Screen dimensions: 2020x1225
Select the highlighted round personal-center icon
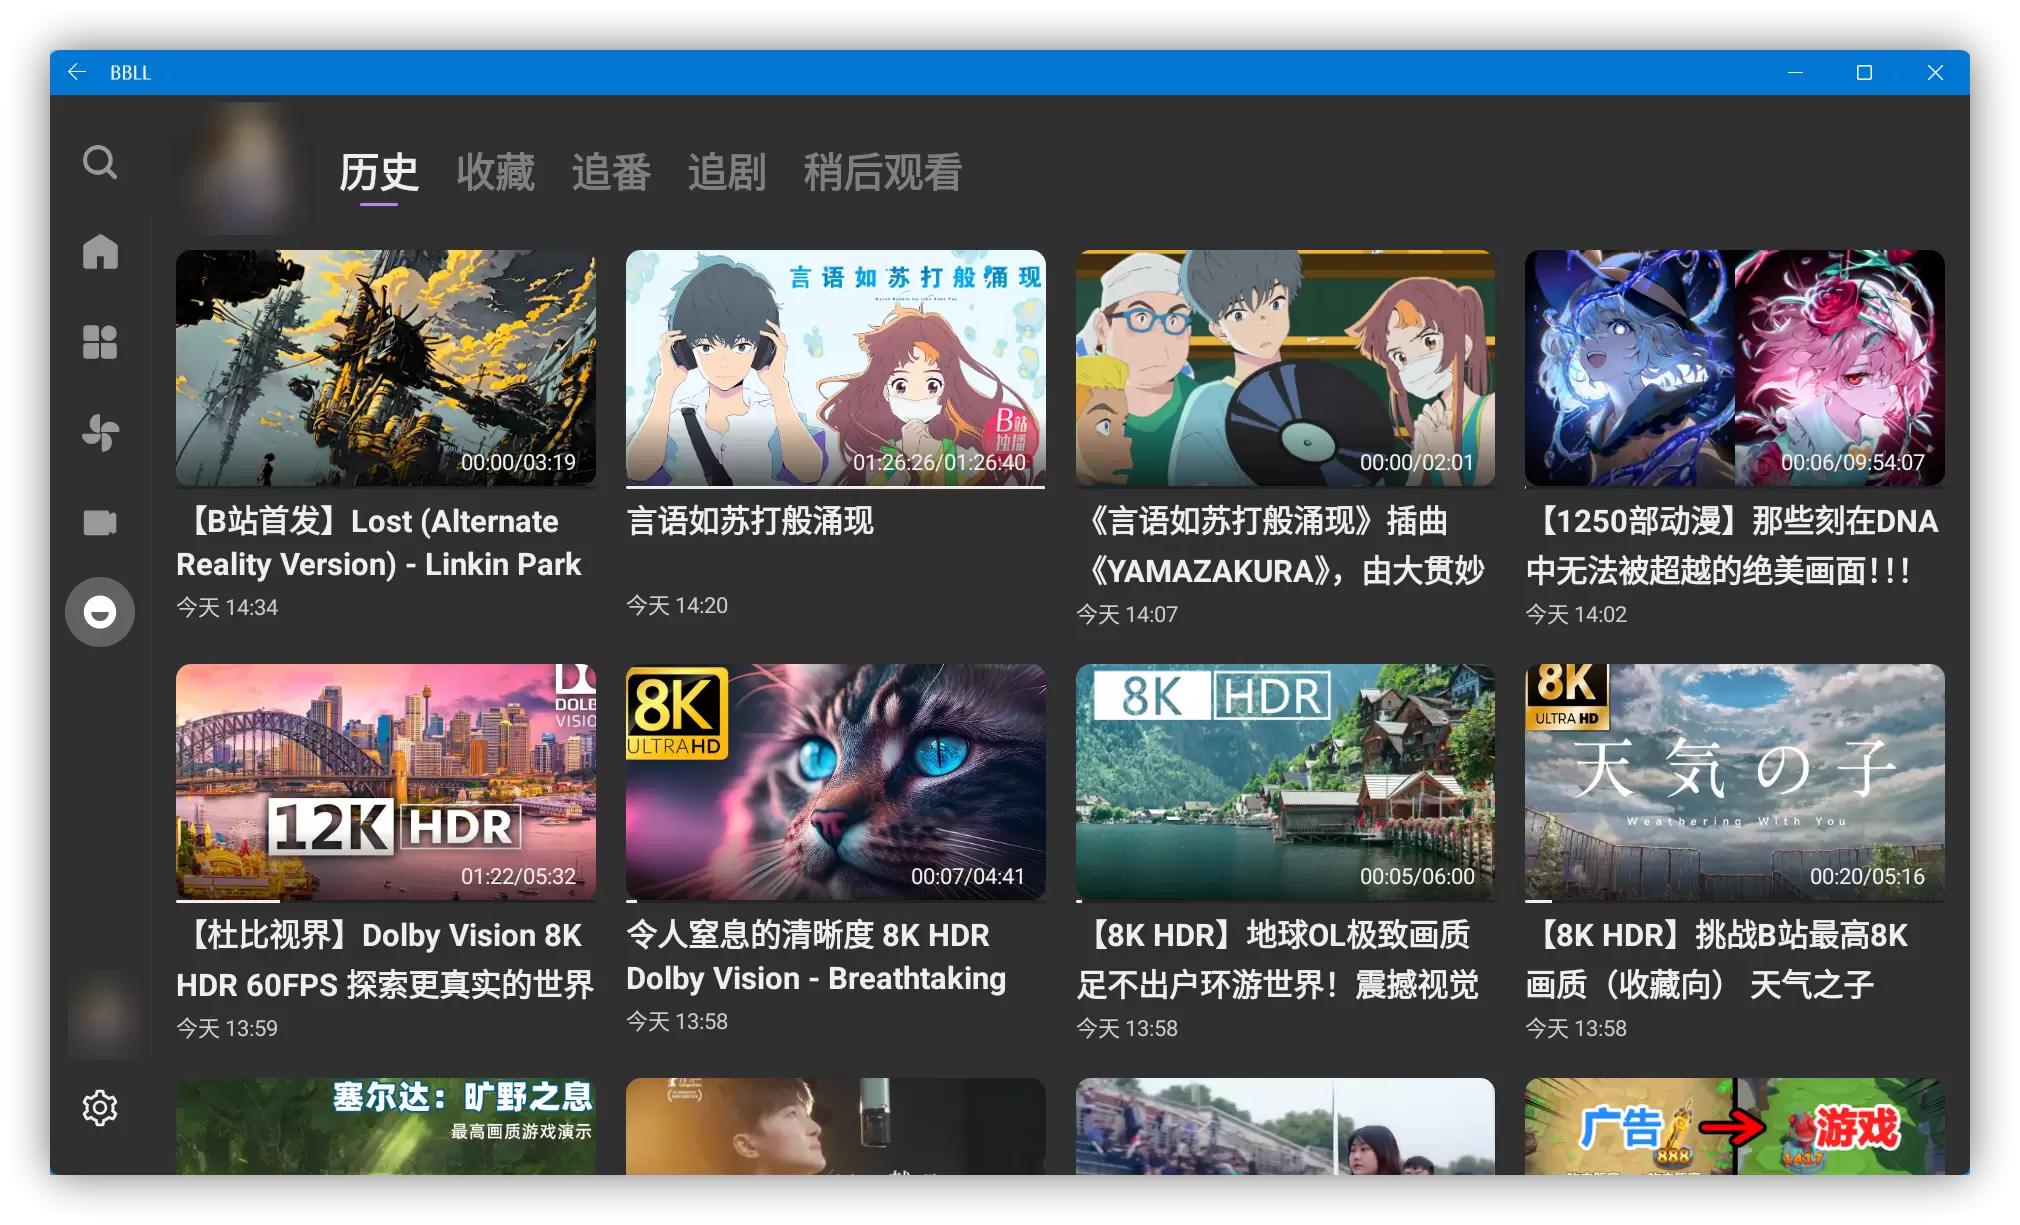coord(100,612)
